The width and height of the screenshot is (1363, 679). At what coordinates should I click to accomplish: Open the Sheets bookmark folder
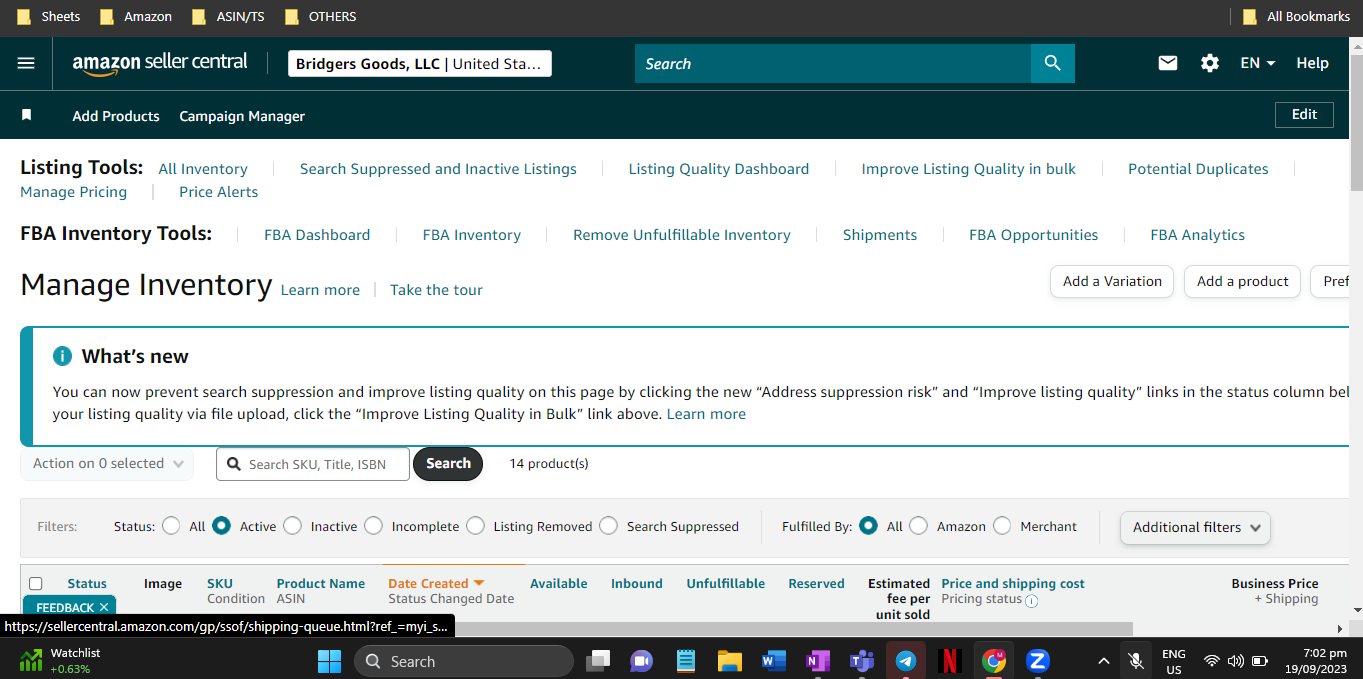tap(49, 16)
